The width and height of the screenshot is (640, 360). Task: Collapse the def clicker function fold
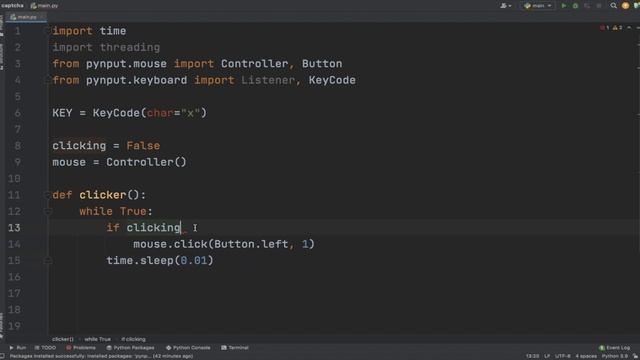point(47,195)
